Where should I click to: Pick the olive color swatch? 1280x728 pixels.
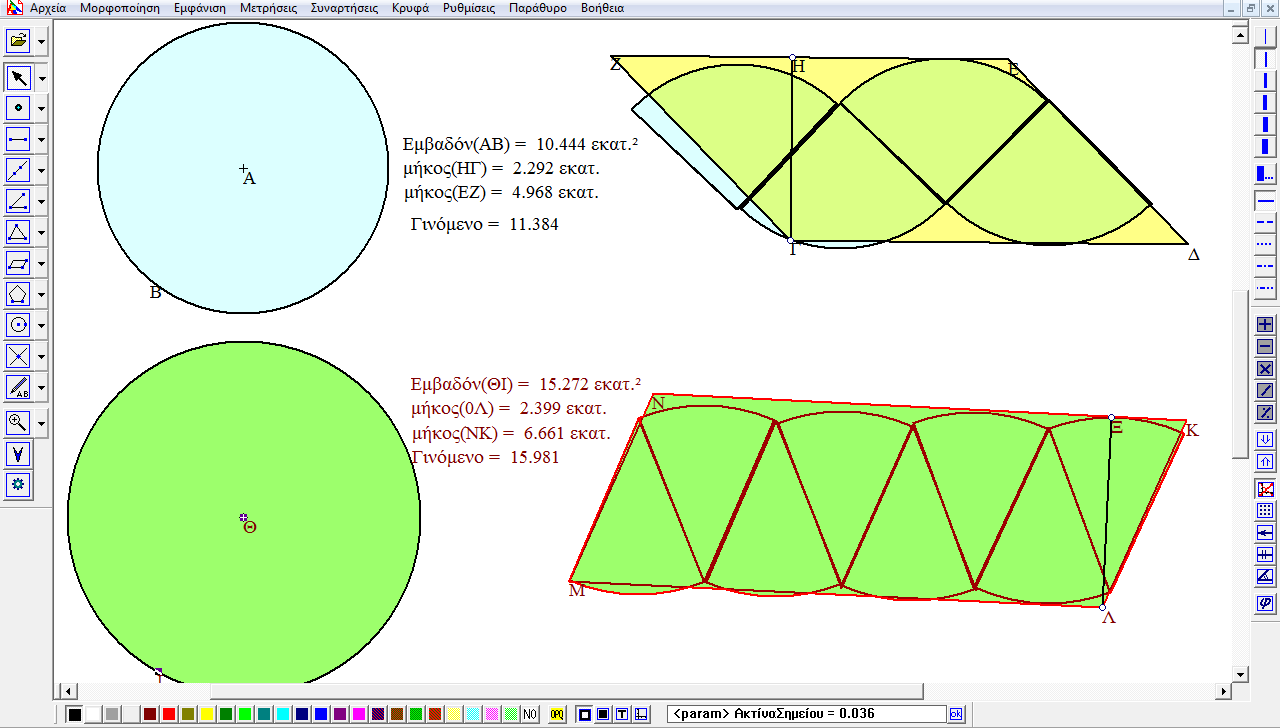click(x=188, y=714)
